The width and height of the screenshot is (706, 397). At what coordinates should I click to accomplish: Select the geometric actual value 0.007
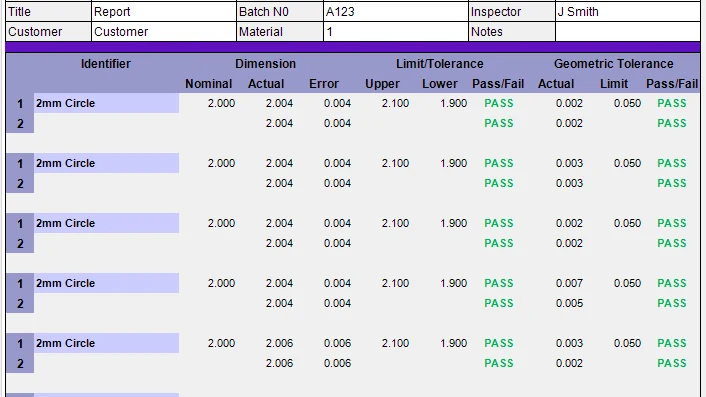point(570,283)
